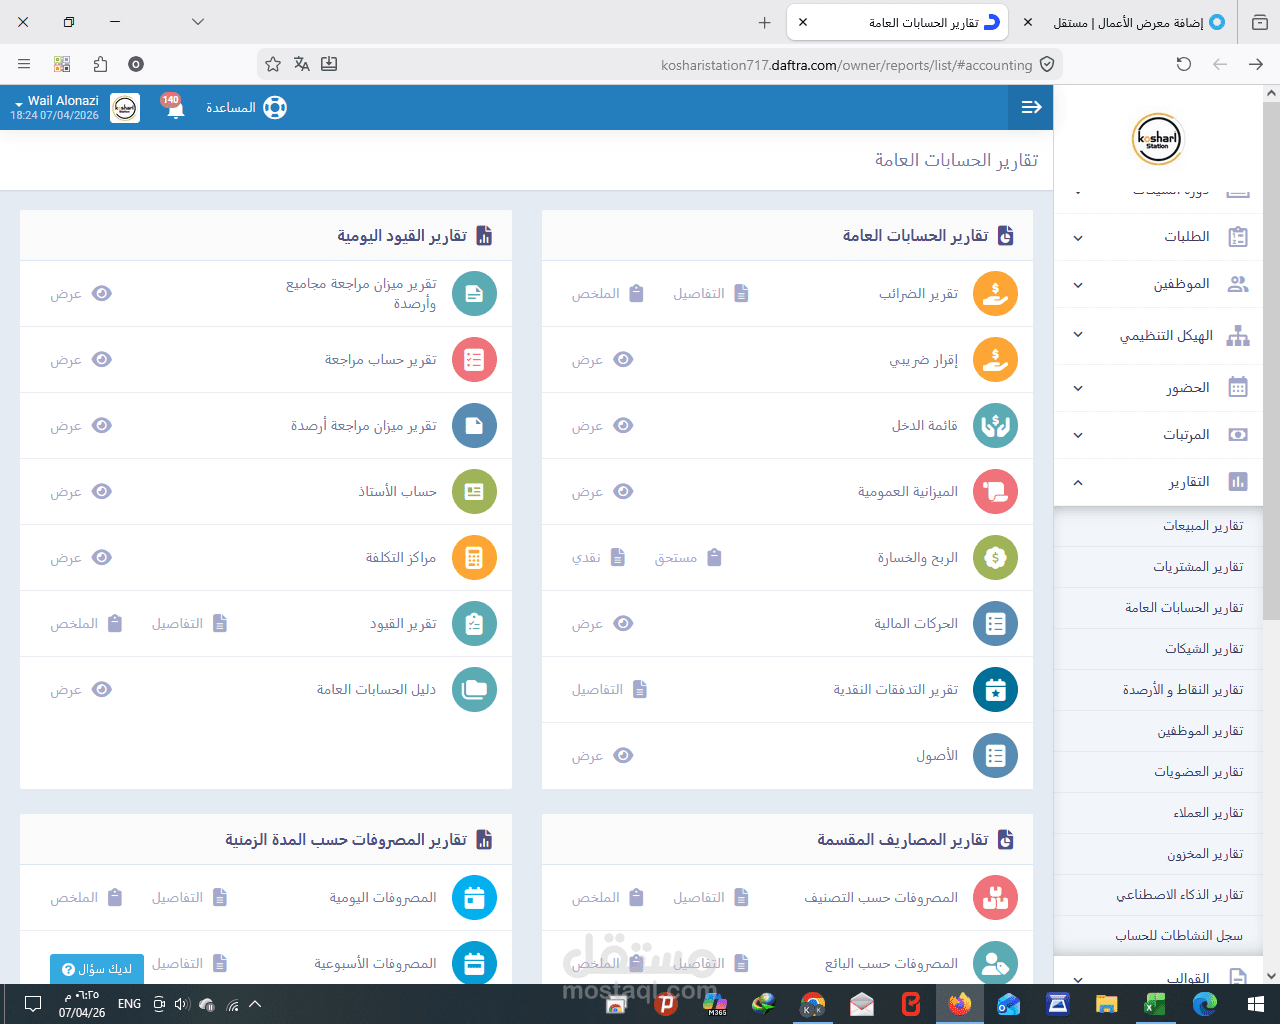View (عرض) the tax declaration report

point(602,360)
